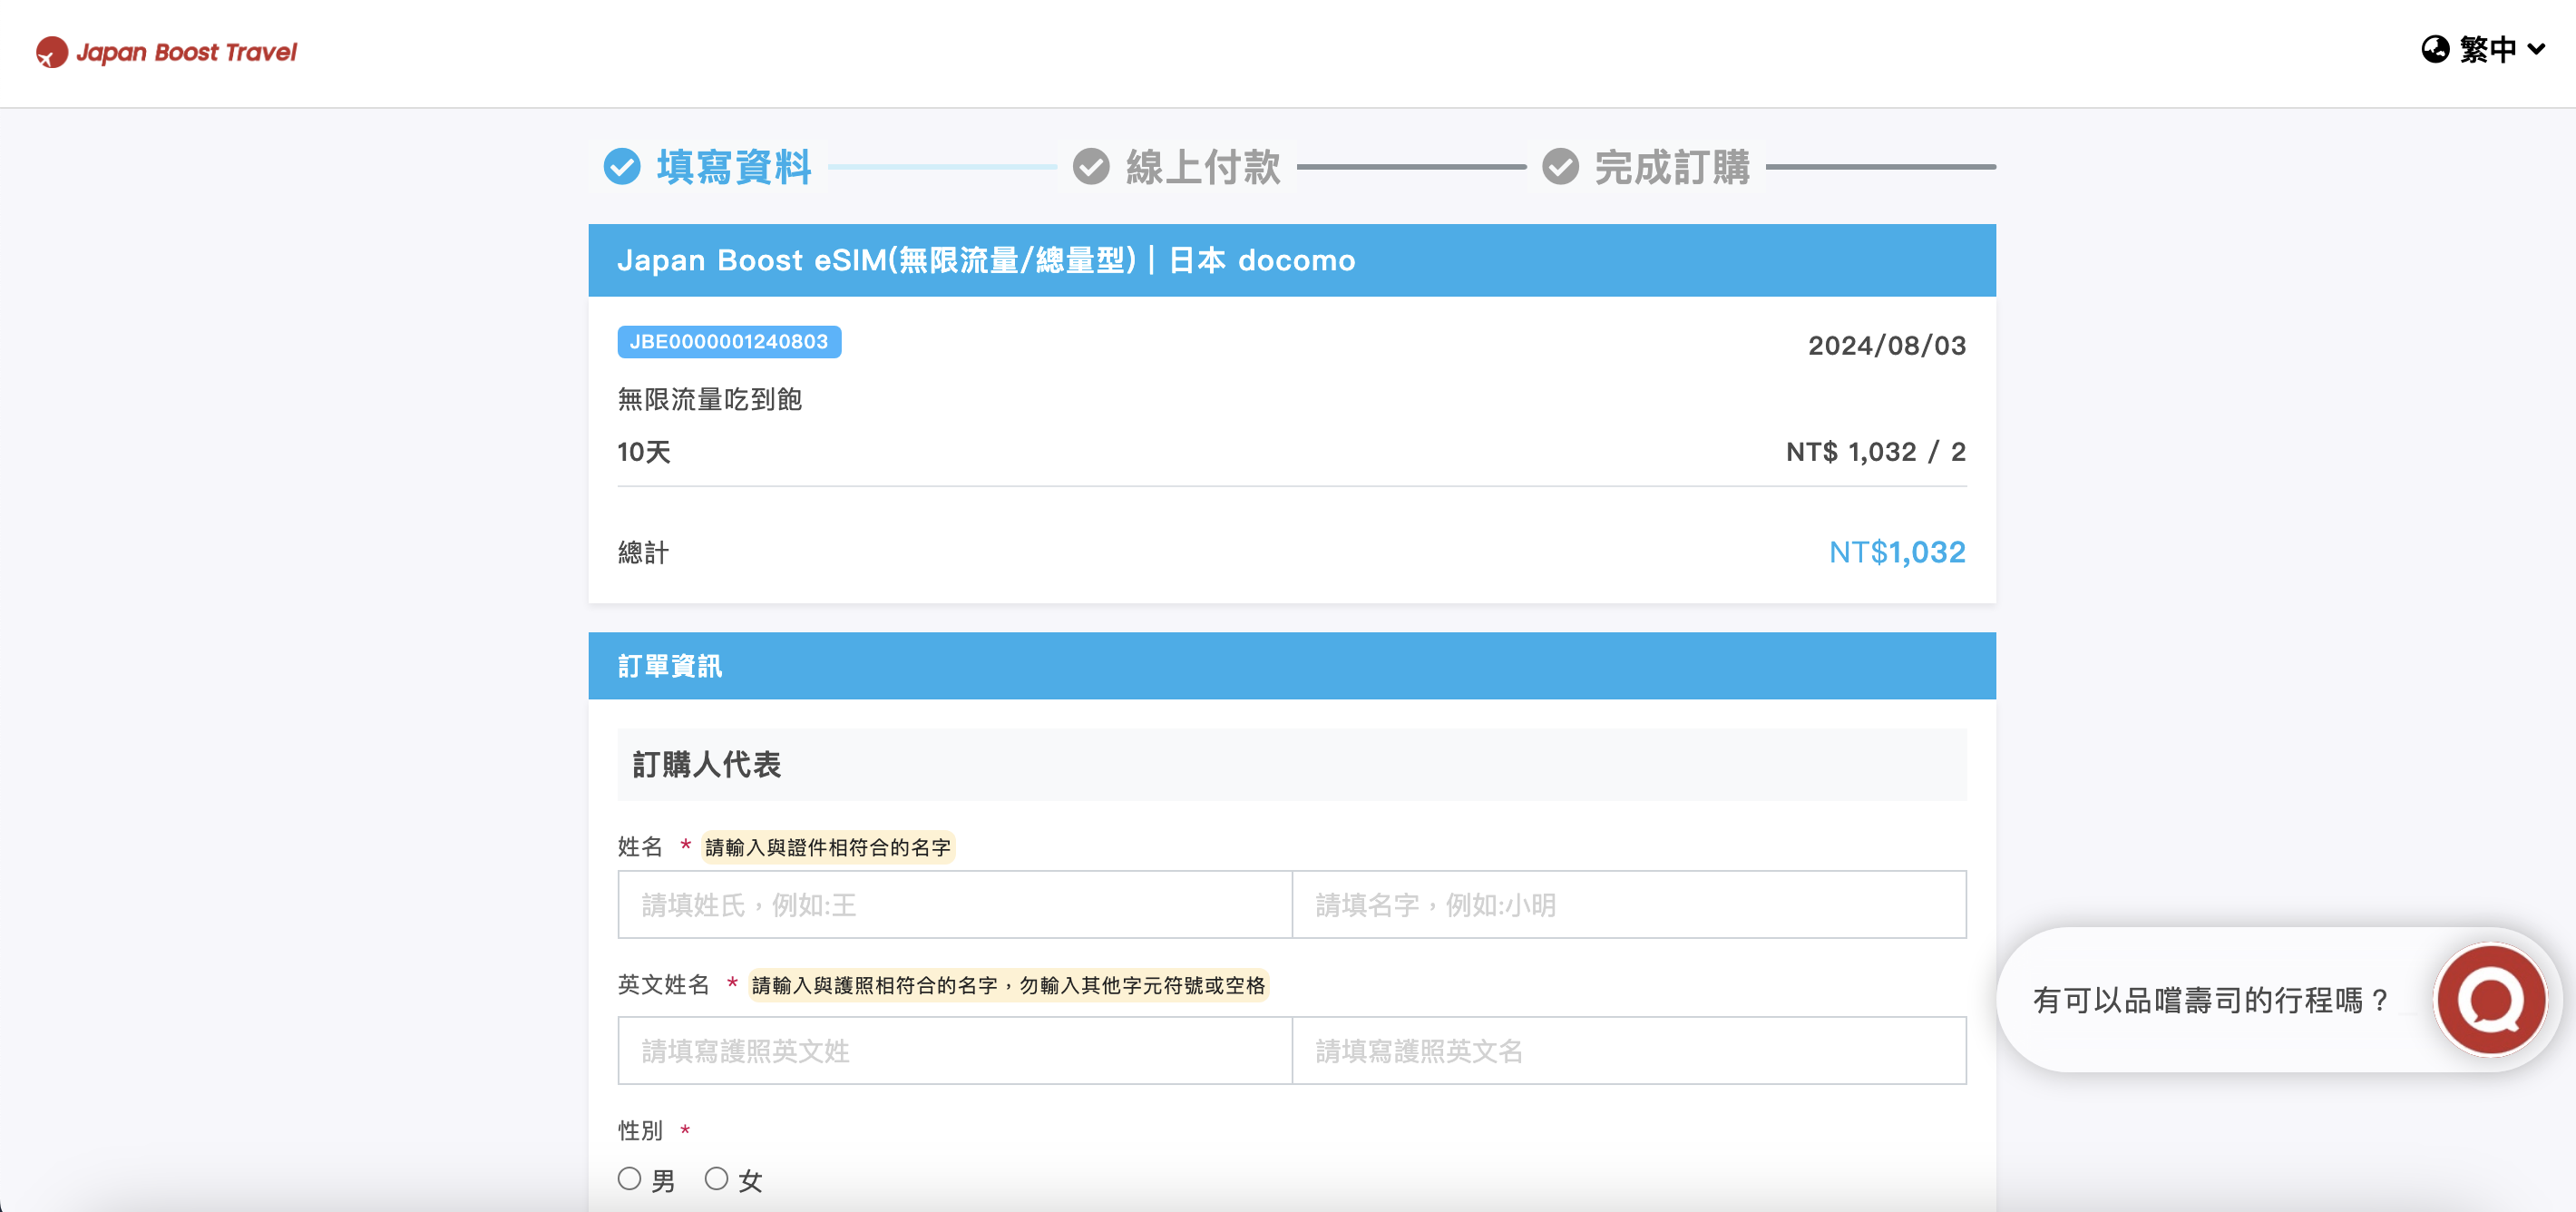Image resolution: width=2576 pixels, height=1212 pixels.
Task: Click the order number JBE0000001240803 badge
Action: pos(729,342)
